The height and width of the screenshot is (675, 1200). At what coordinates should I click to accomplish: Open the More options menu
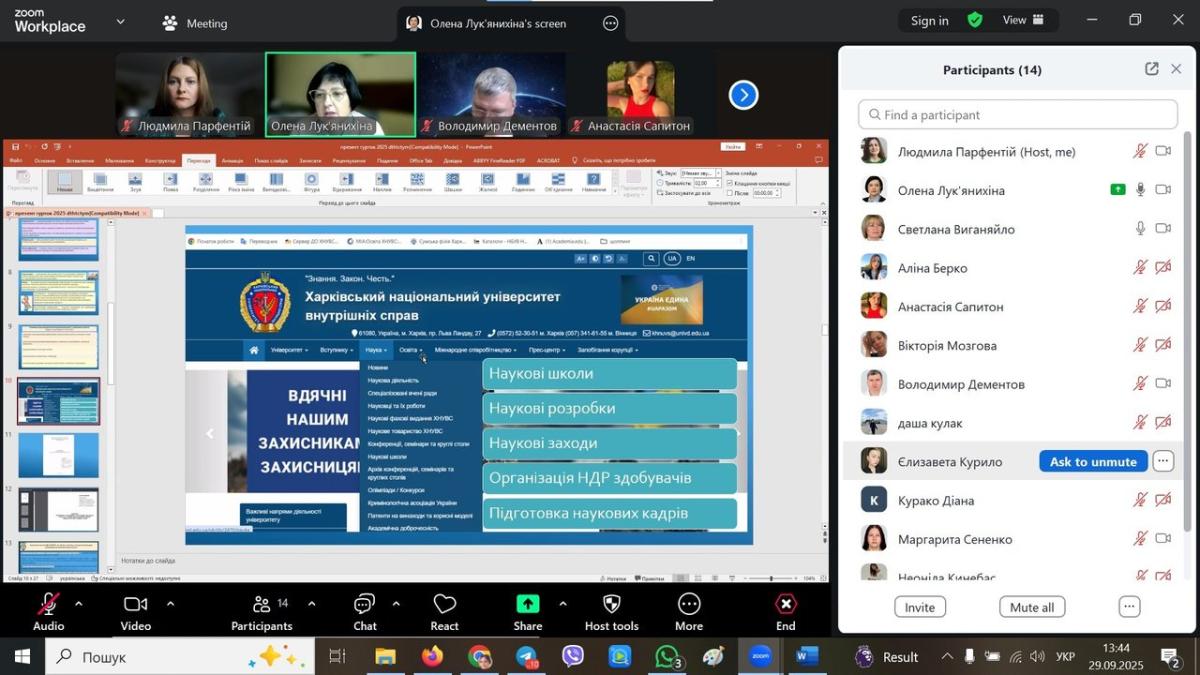tap(688, 612)
